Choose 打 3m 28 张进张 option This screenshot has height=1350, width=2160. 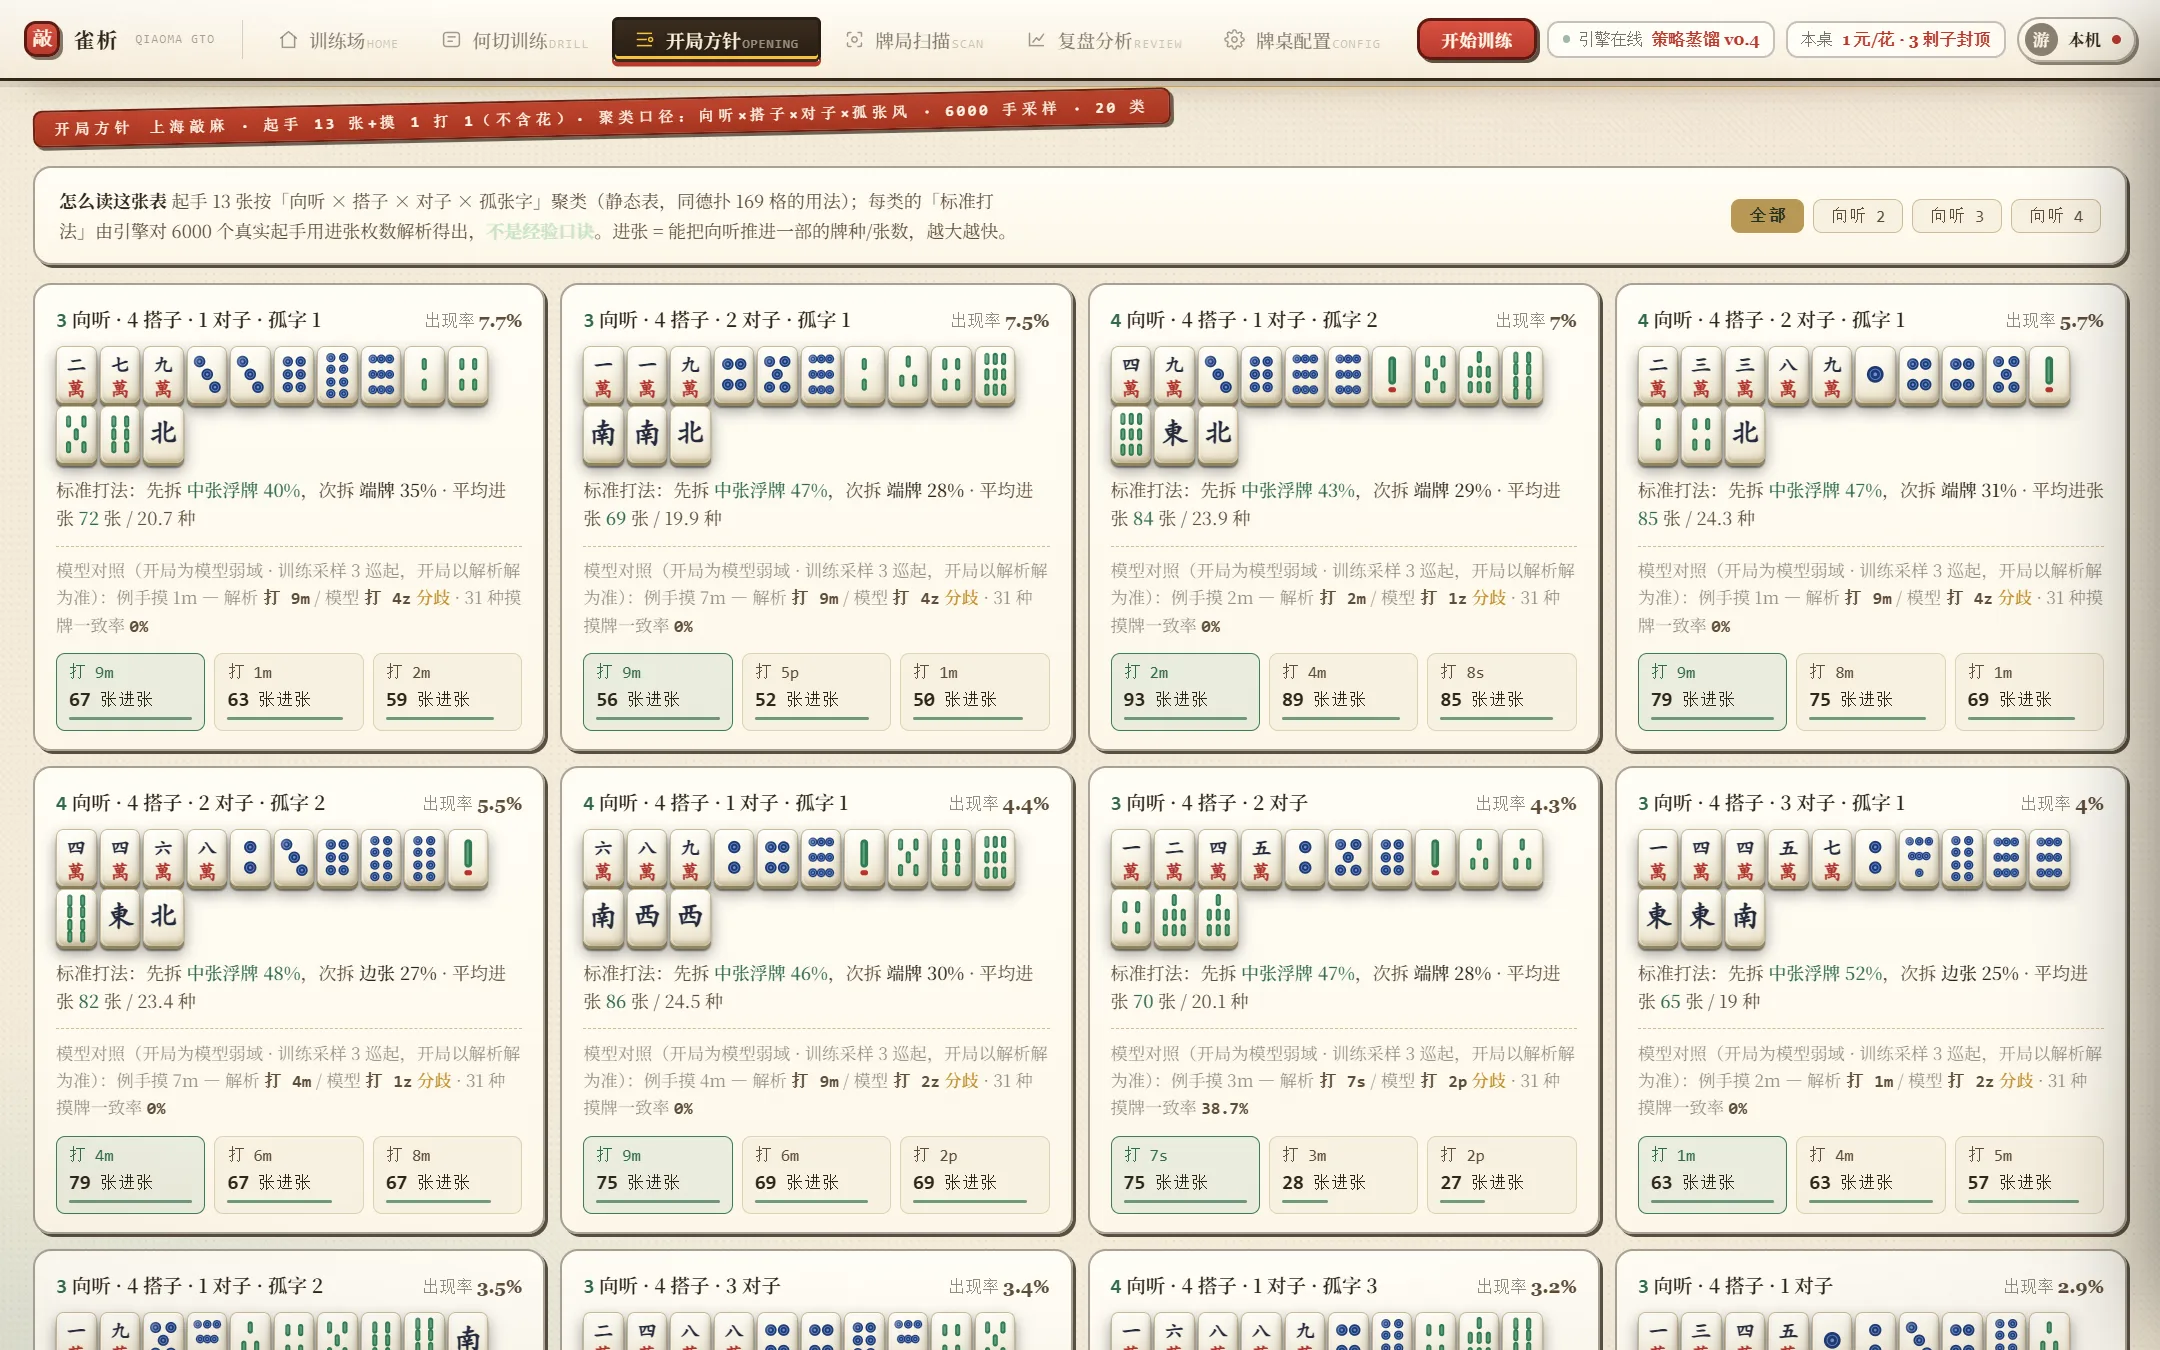(x=1343, y=1174)
